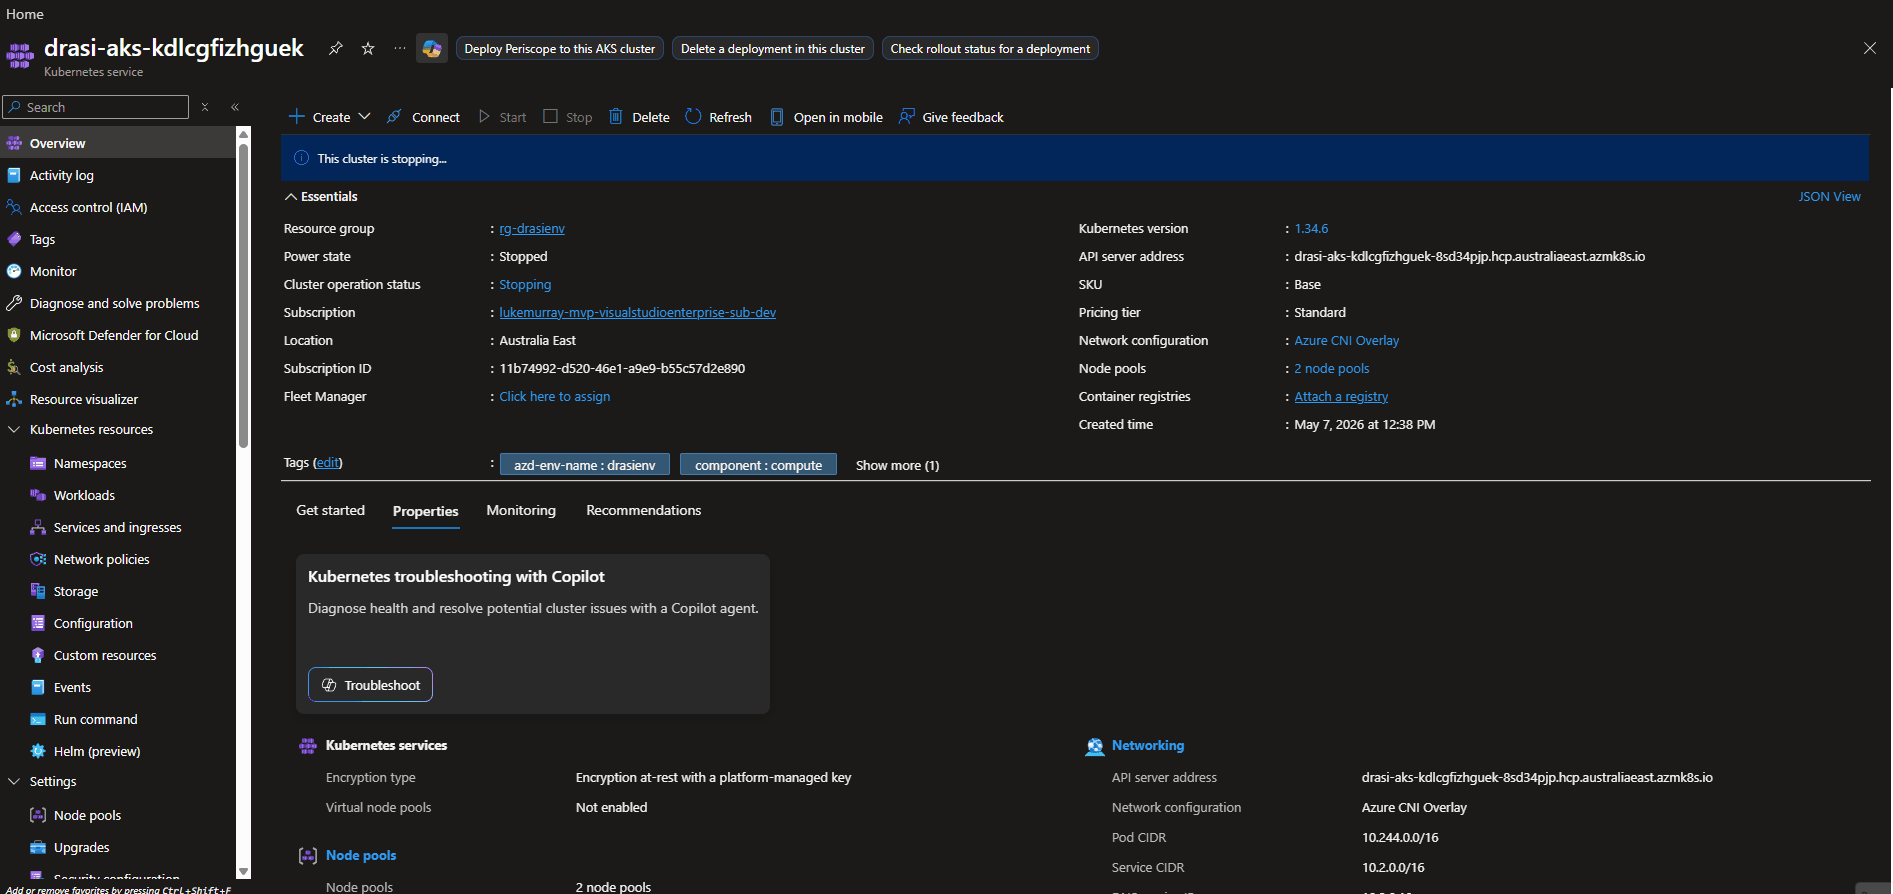
Task: Collapse the Settings group
Action: 14,781
